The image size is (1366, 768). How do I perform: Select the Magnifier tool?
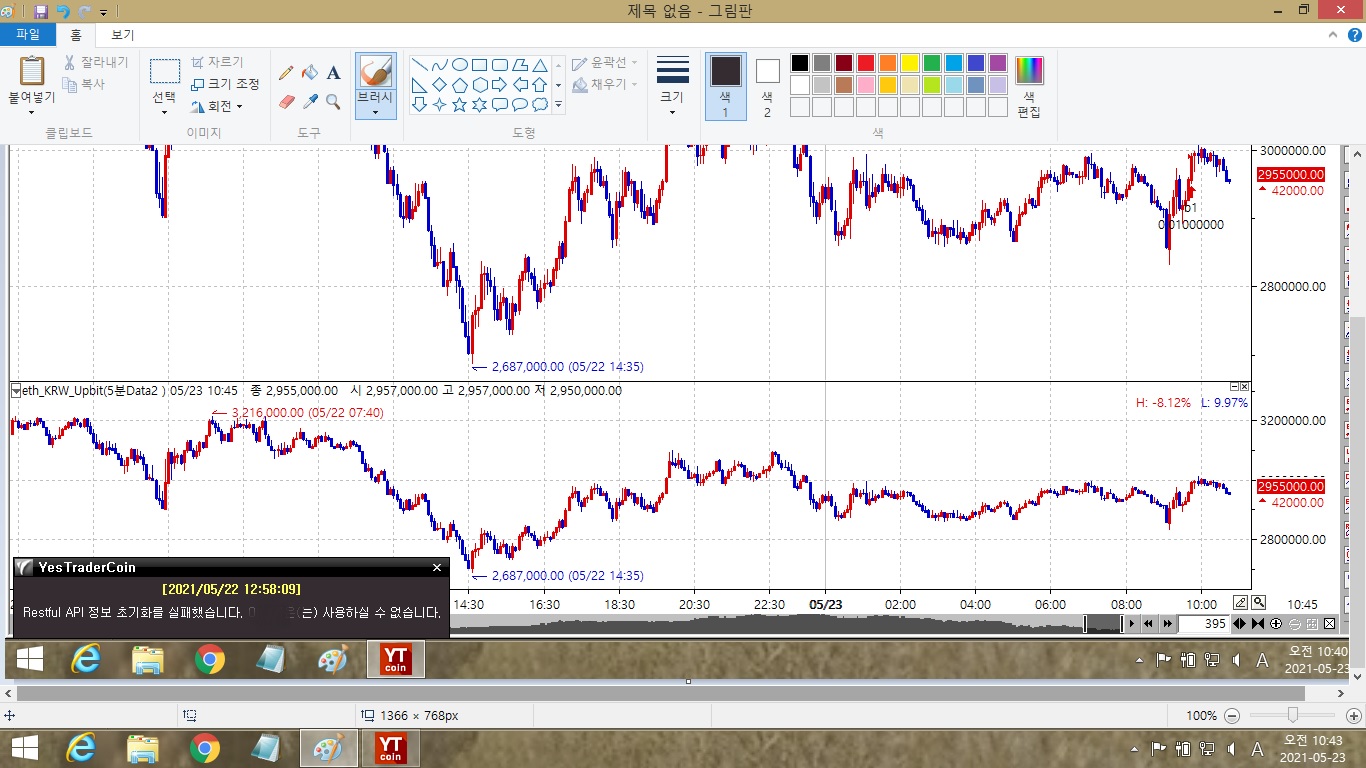(x=334, y=102)
